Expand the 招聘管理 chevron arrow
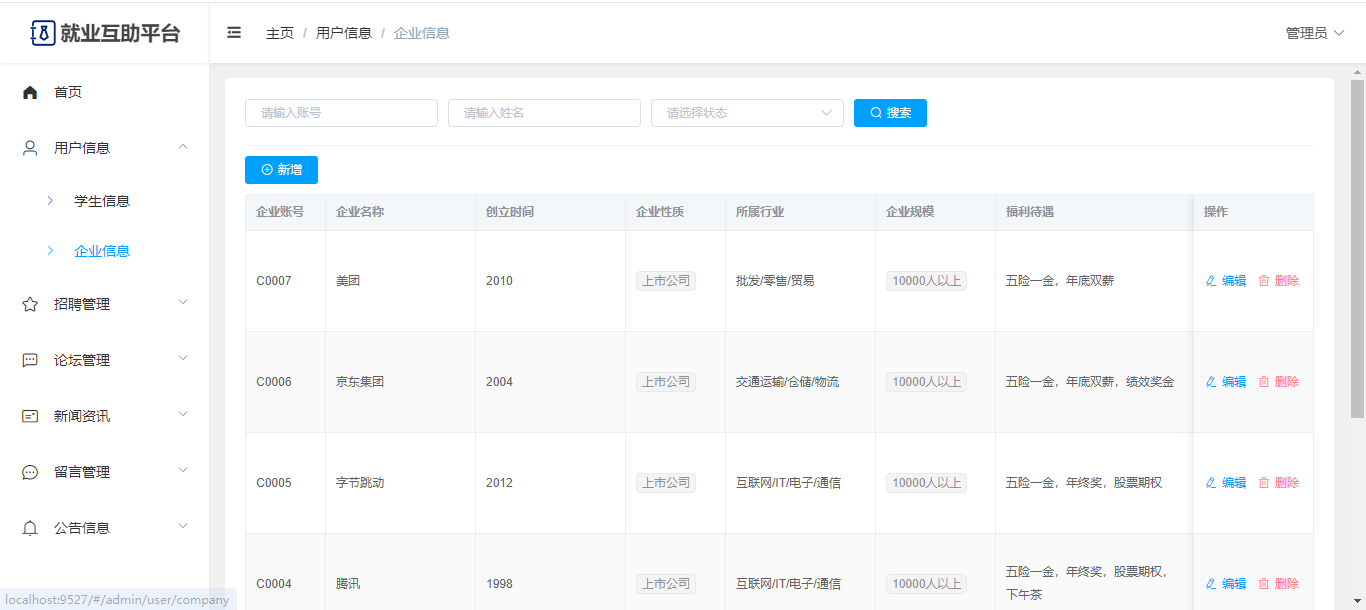The height and width of the screenshot is (610, 1366). click(x=183, y=303)
